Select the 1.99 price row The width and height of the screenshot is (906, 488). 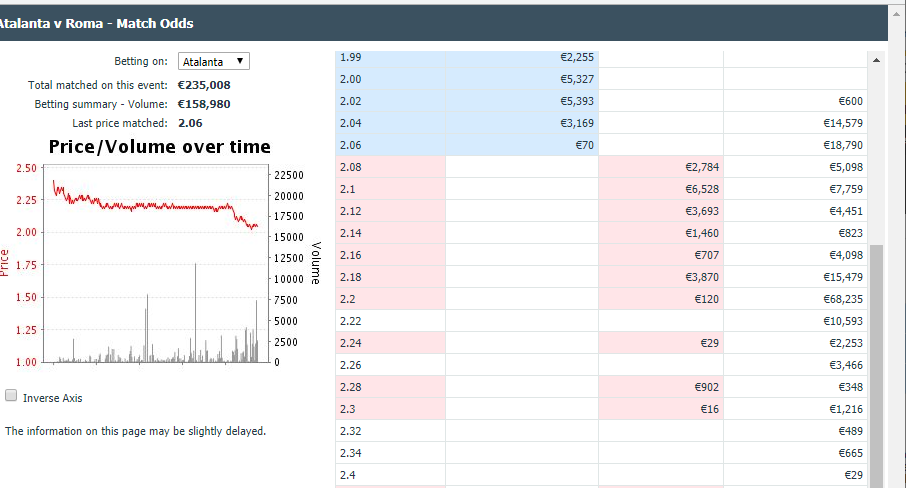pos(601,57)
